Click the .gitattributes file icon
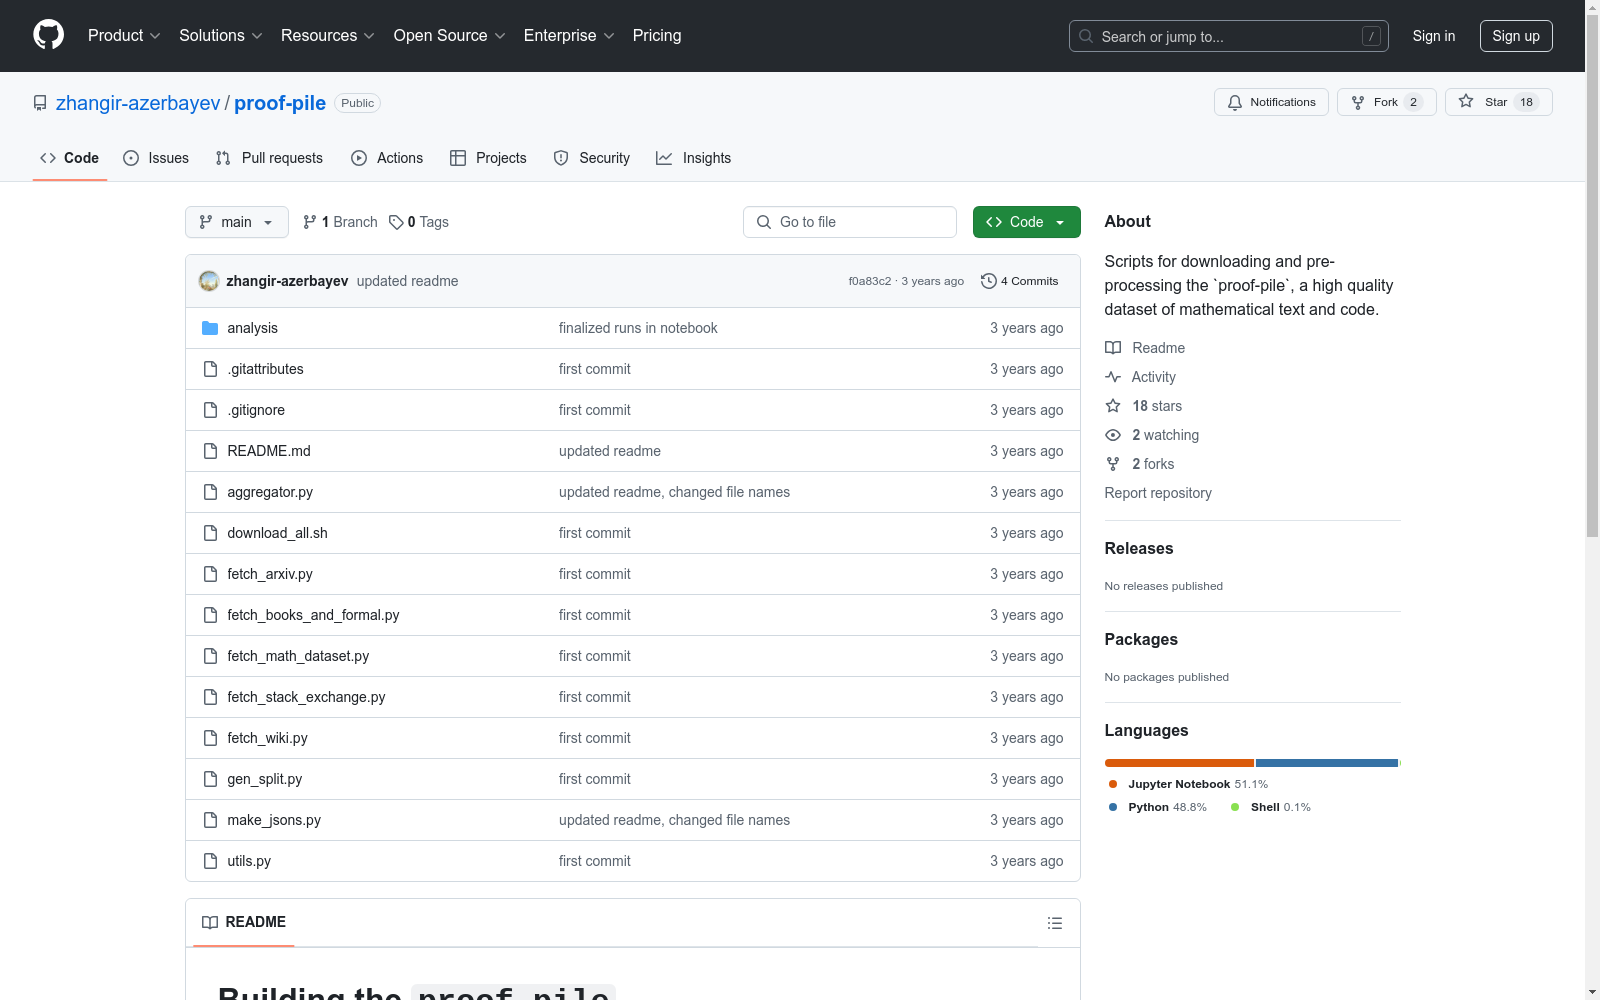 [x=210, y=369]
